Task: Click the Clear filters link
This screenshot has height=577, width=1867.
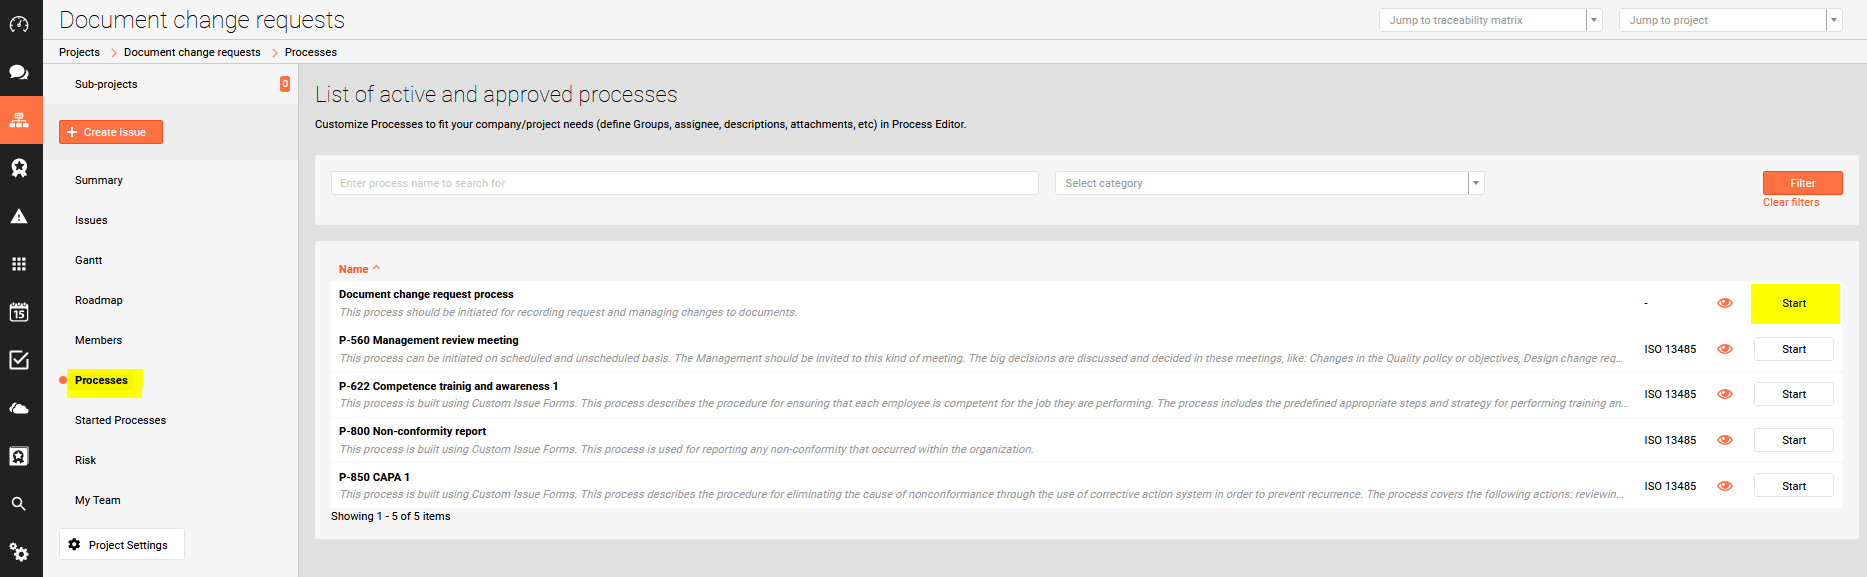Action: [x=1791, y=203]
